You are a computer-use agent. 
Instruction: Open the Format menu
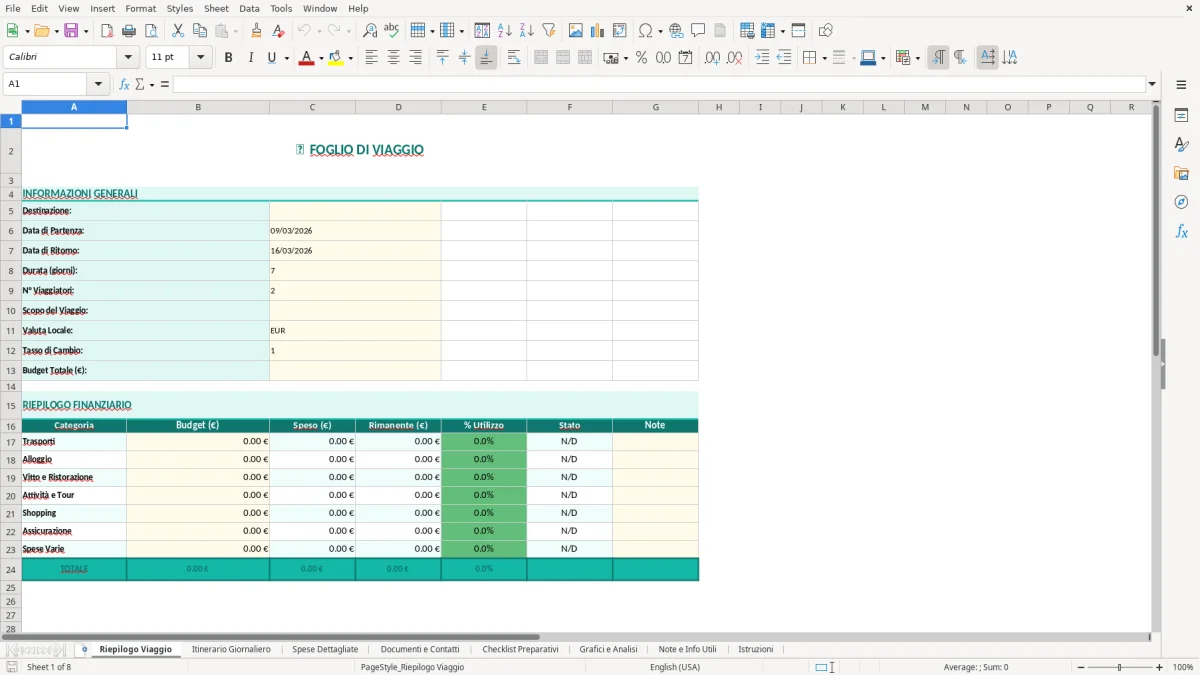pyautogui.click(x=140, y=8)
